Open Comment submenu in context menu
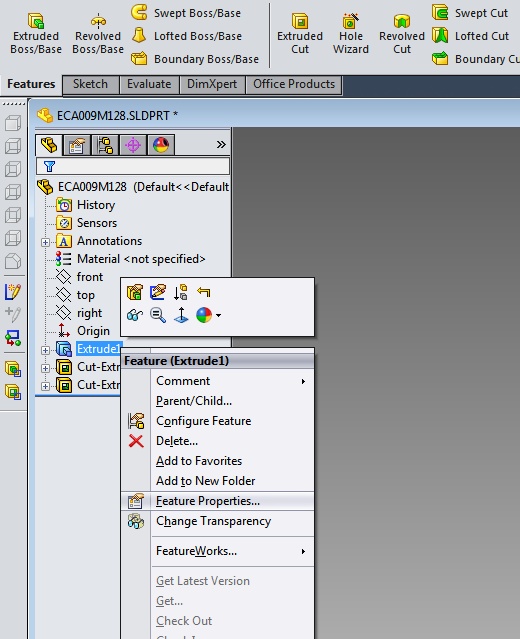This screenshot has width=520, height=639. pos(217,381)
